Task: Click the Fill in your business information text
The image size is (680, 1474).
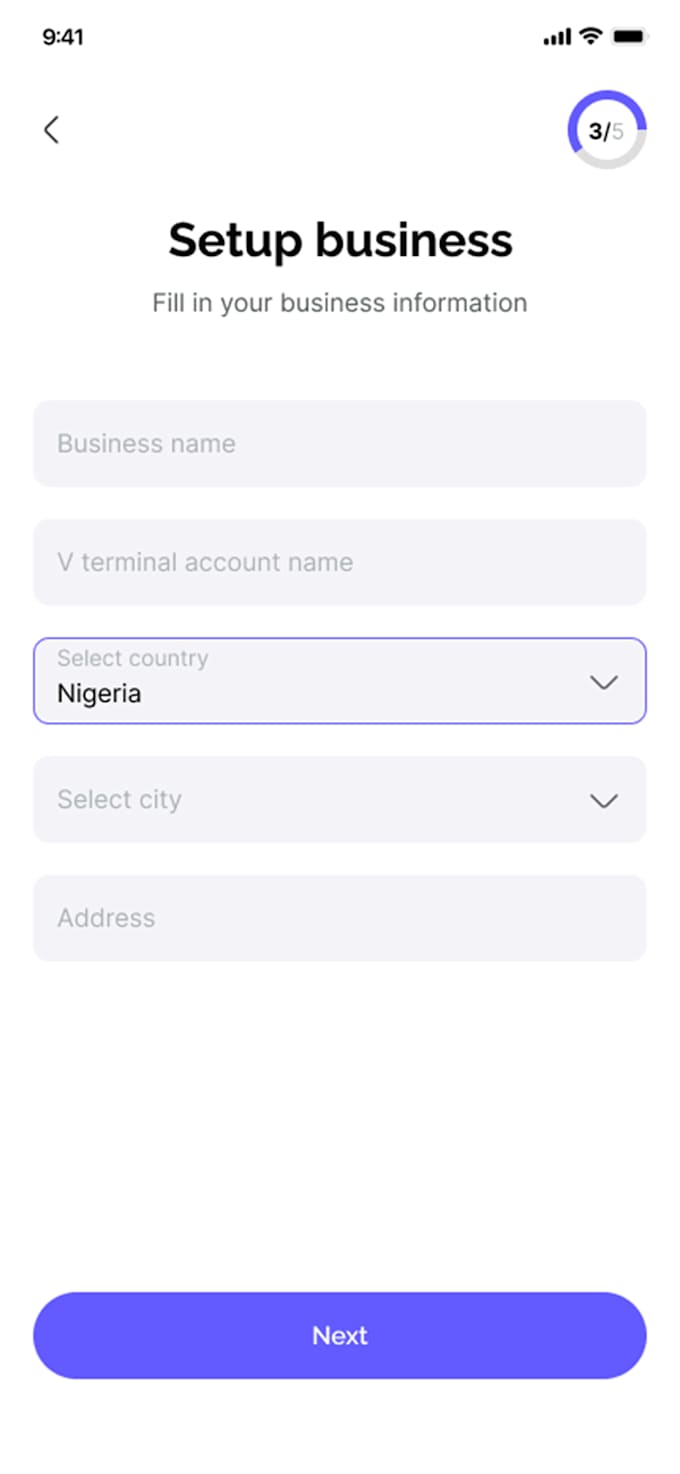Action: tap(340, 303)
